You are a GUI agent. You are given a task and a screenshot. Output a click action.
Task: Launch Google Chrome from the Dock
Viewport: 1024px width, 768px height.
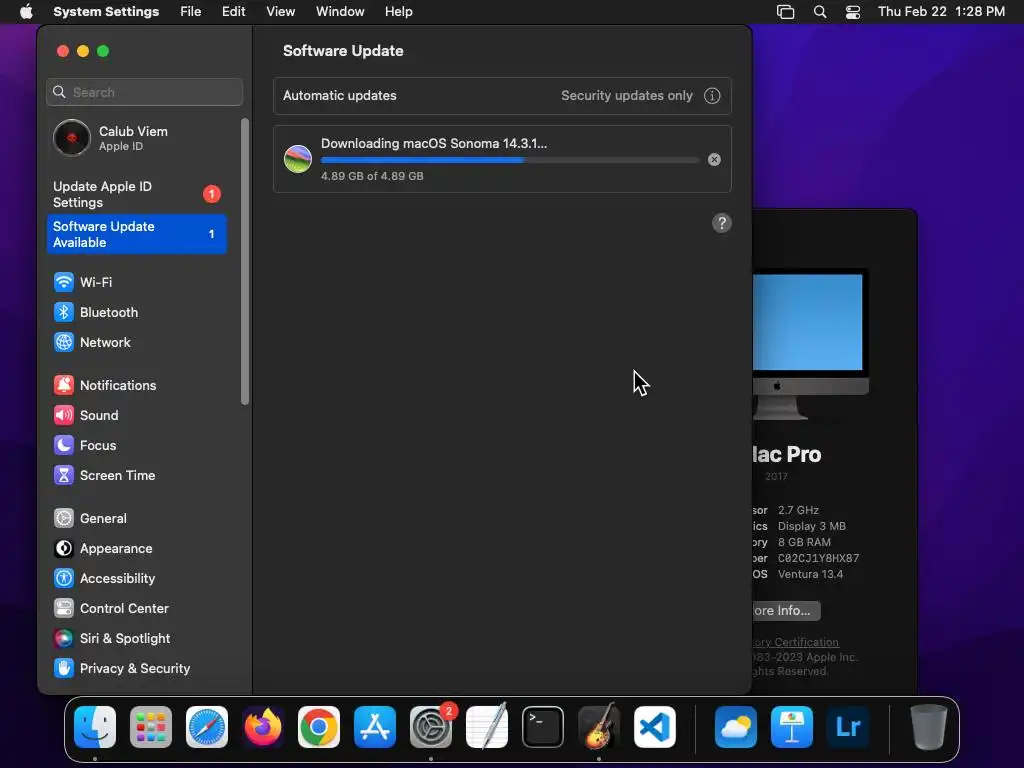coord(319,727)
